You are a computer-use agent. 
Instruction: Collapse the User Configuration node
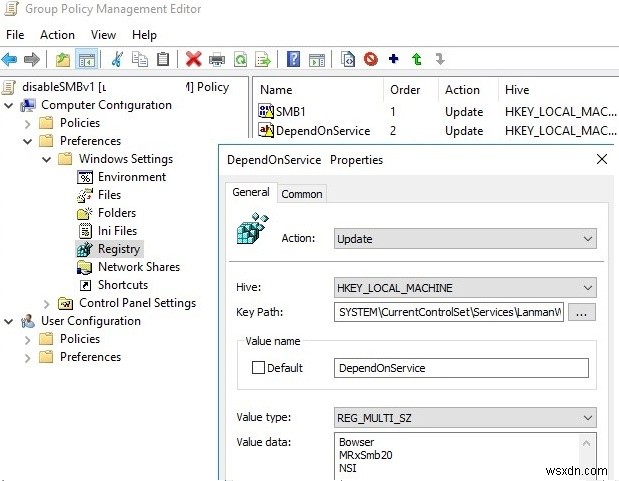pyautogui.click(x=9, y=321)
